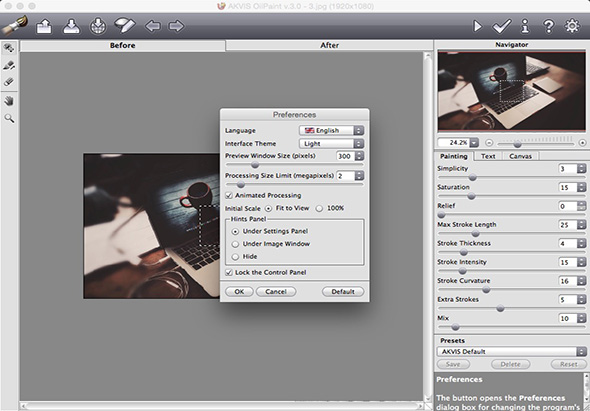The width and height of the screenshot is (590, 411).
Task: Open the Canvas settings tab
Action: [x=520, y=156]
